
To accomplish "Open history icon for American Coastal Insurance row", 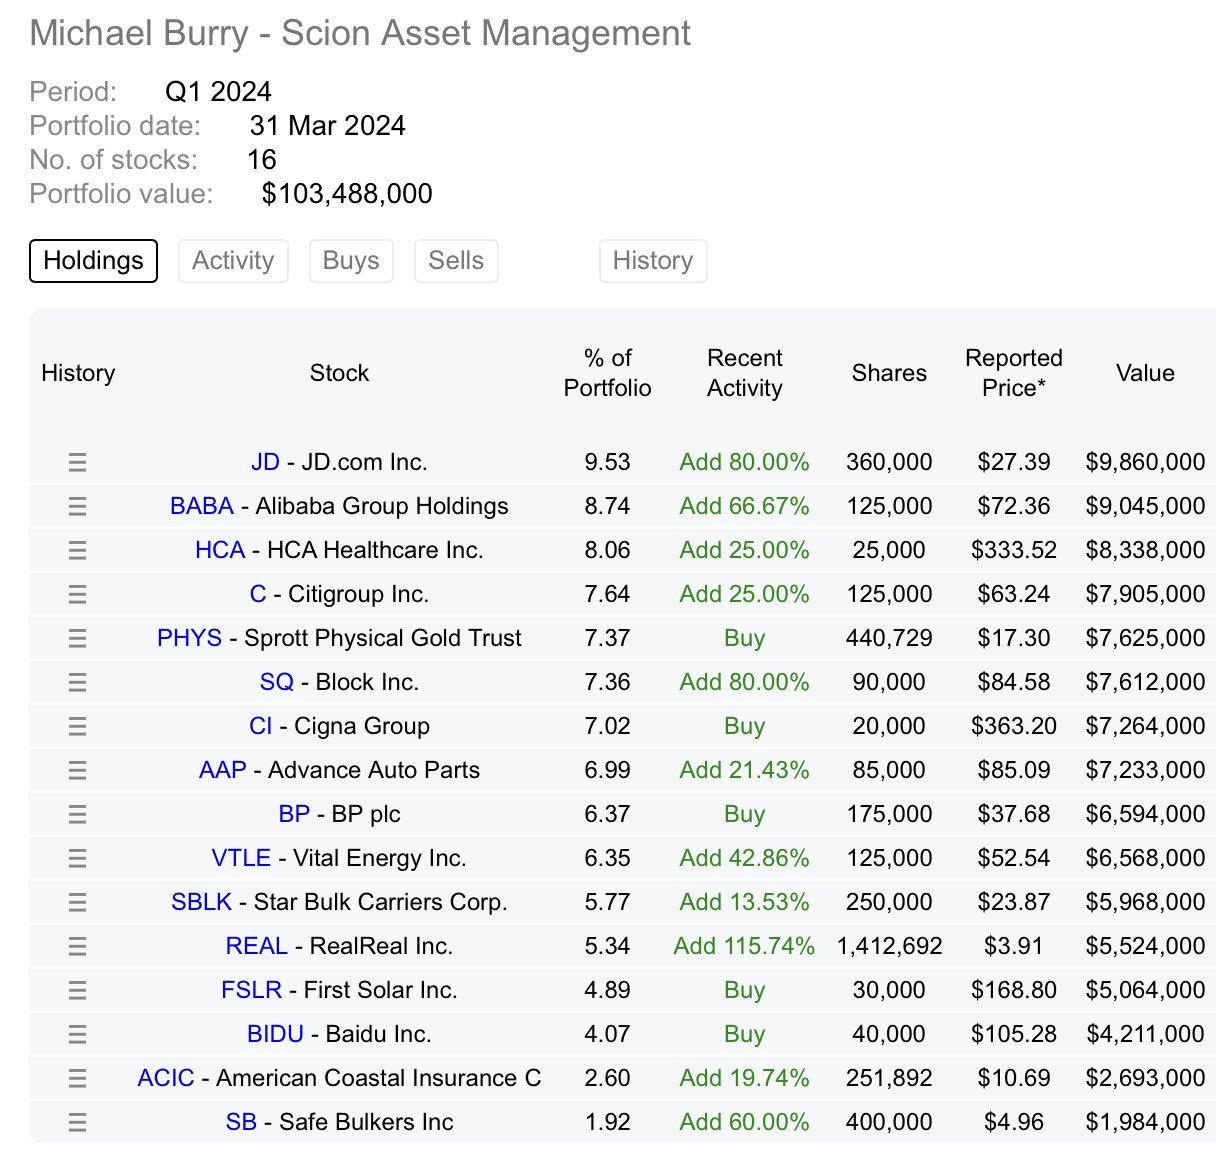I will 77,1078.
